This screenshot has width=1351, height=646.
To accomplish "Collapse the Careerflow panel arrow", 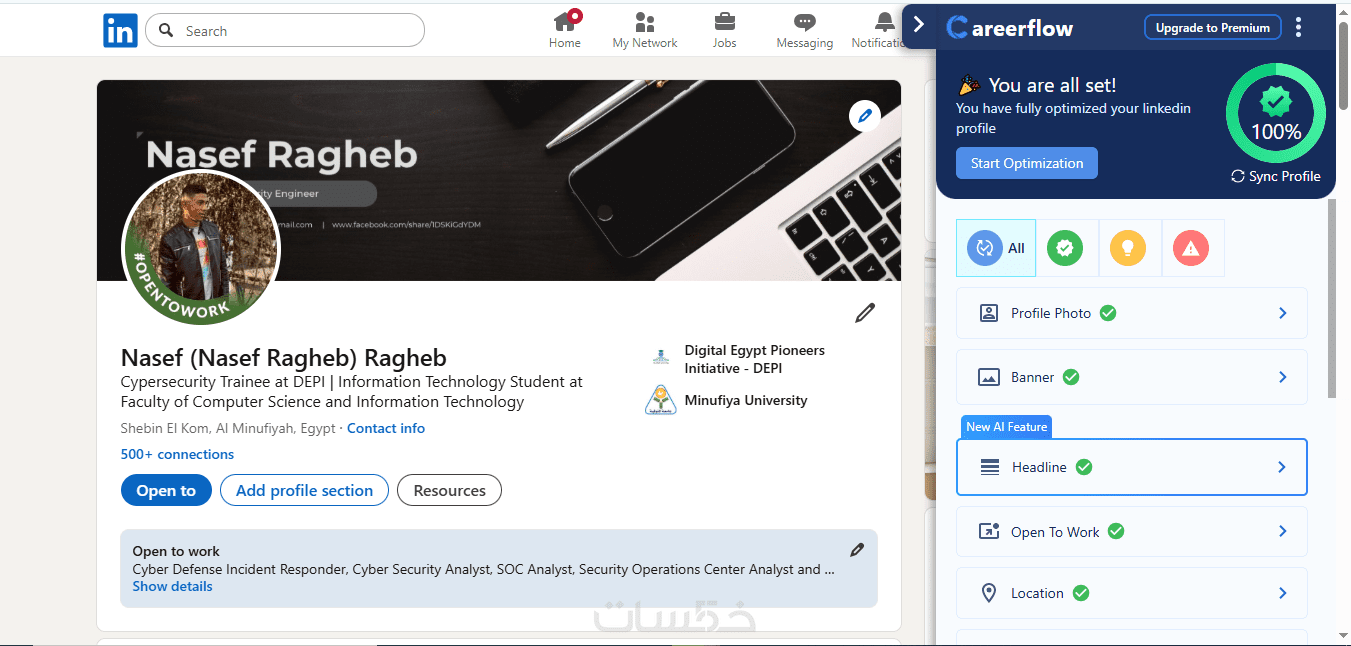I will click(x=919, y=25).
